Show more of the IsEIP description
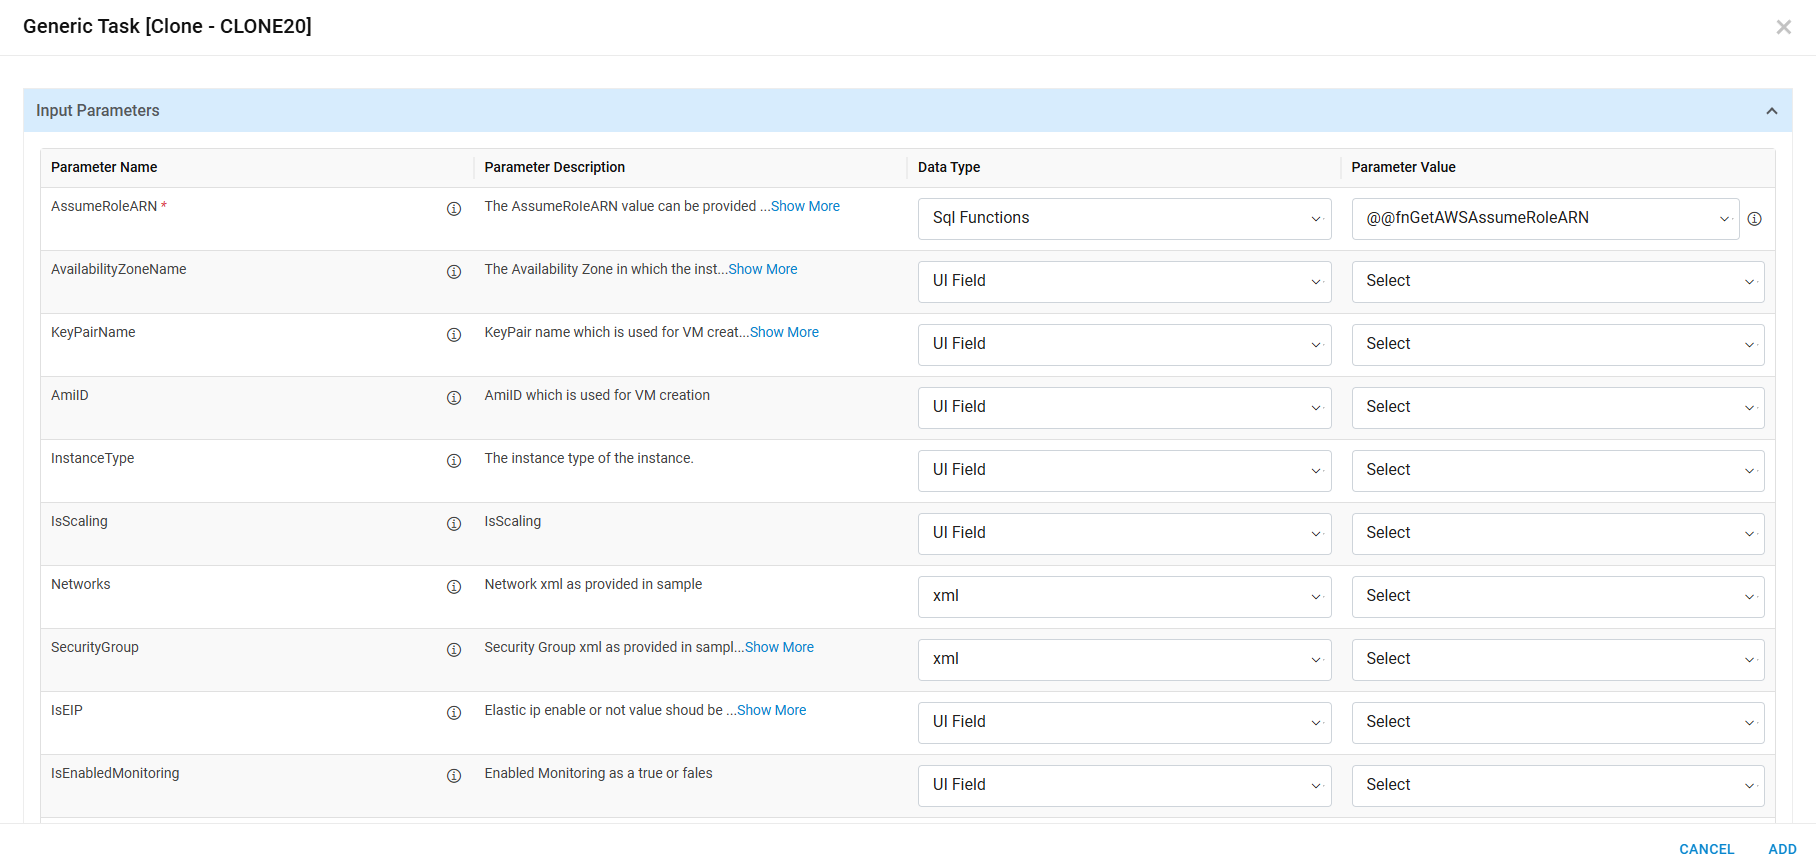 (771, 711)
